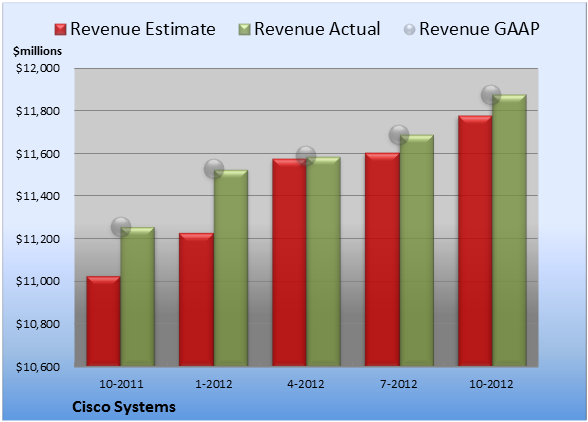The width and height of the screenshot is (588, 422).
Task: Select the green actual bar for 10-2011
Action: click(x=138, y=297)
